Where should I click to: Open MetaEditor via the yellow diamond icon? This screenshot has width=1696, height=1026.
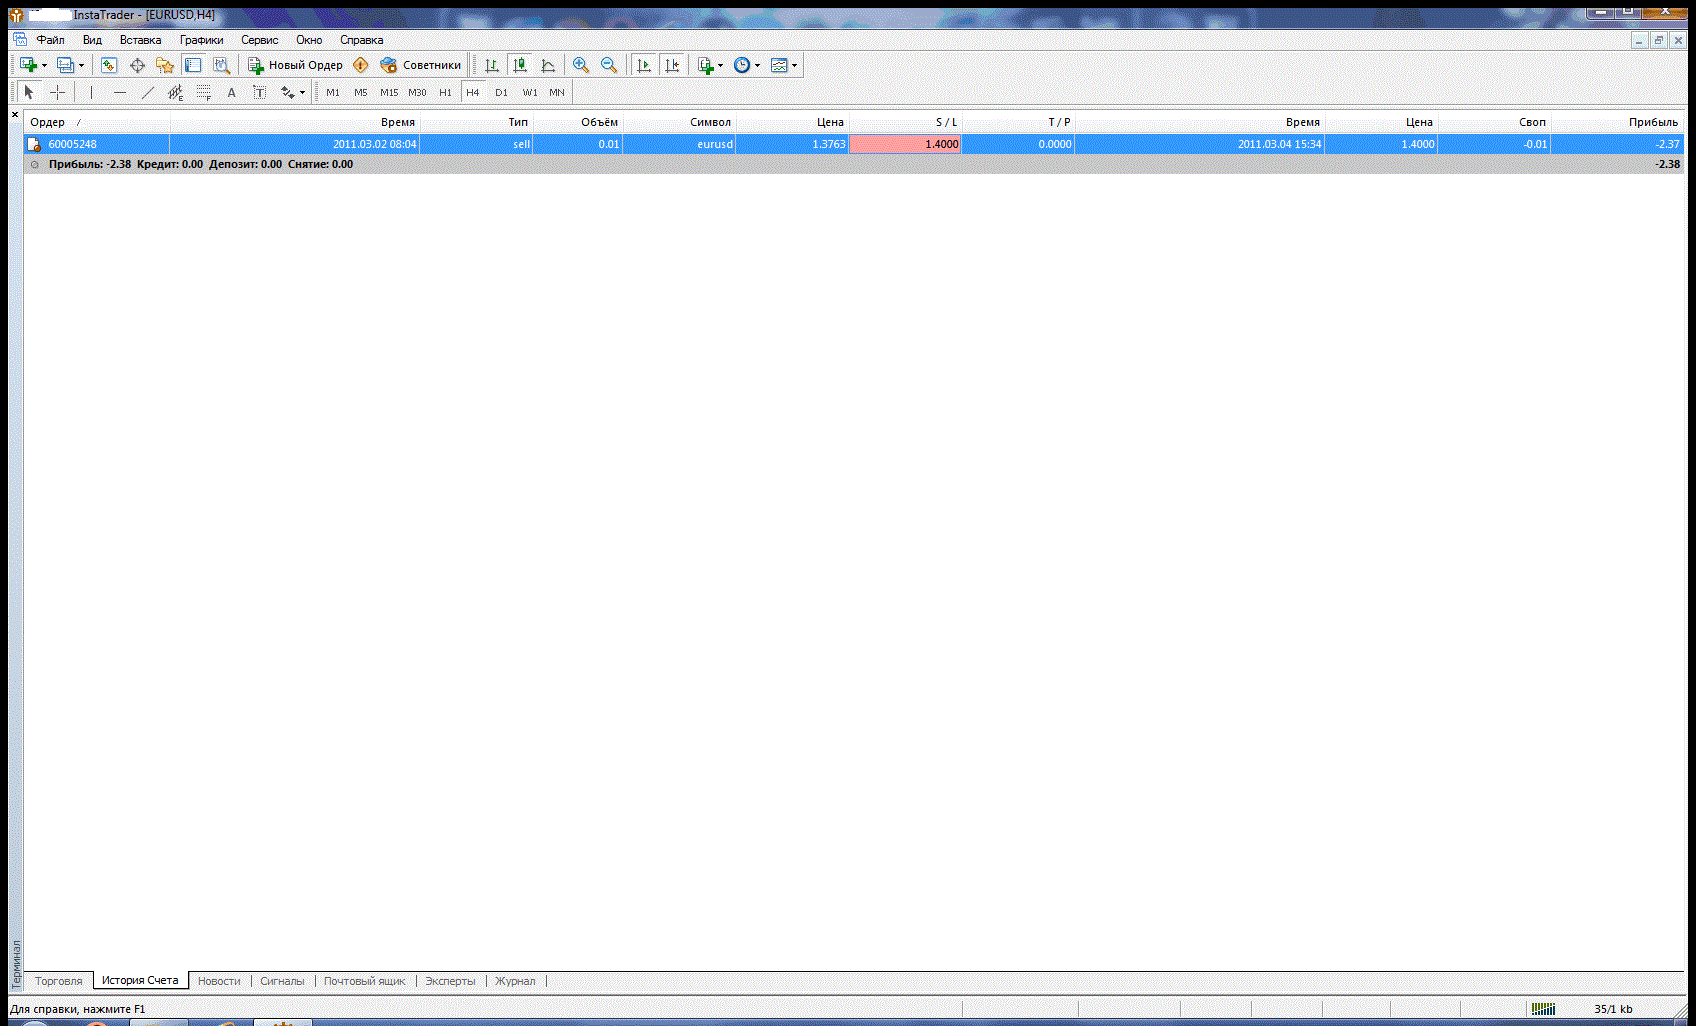[x=361, y=65]
